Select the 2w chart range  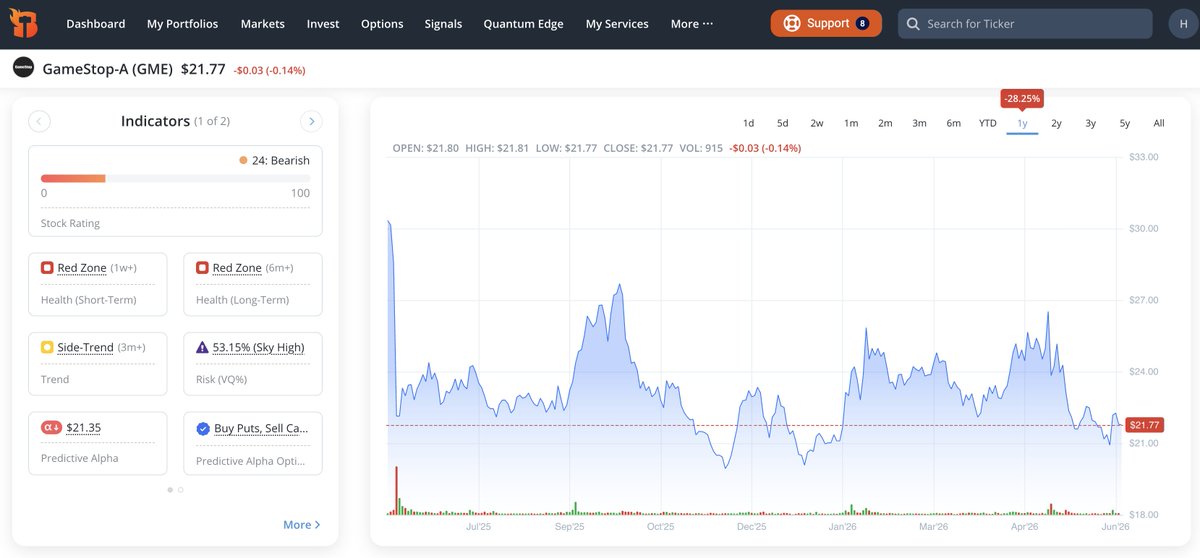817,123
